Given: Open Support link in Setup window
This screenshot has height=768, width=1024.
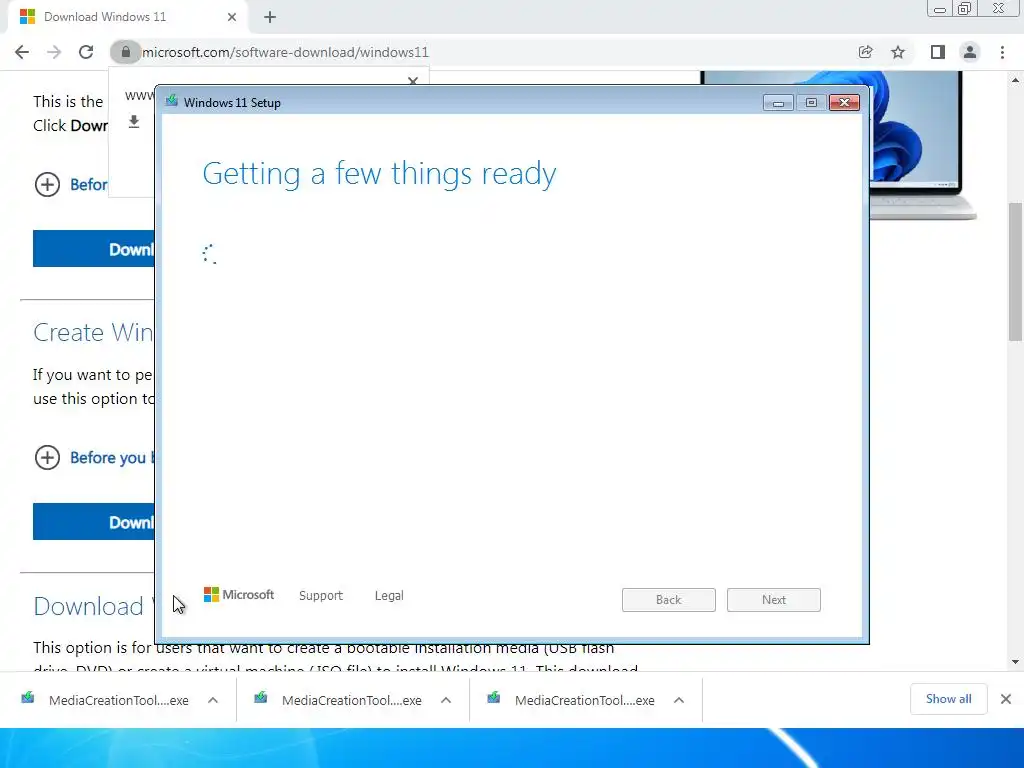Looking at the screenshot, I should (x=321, y=596).
